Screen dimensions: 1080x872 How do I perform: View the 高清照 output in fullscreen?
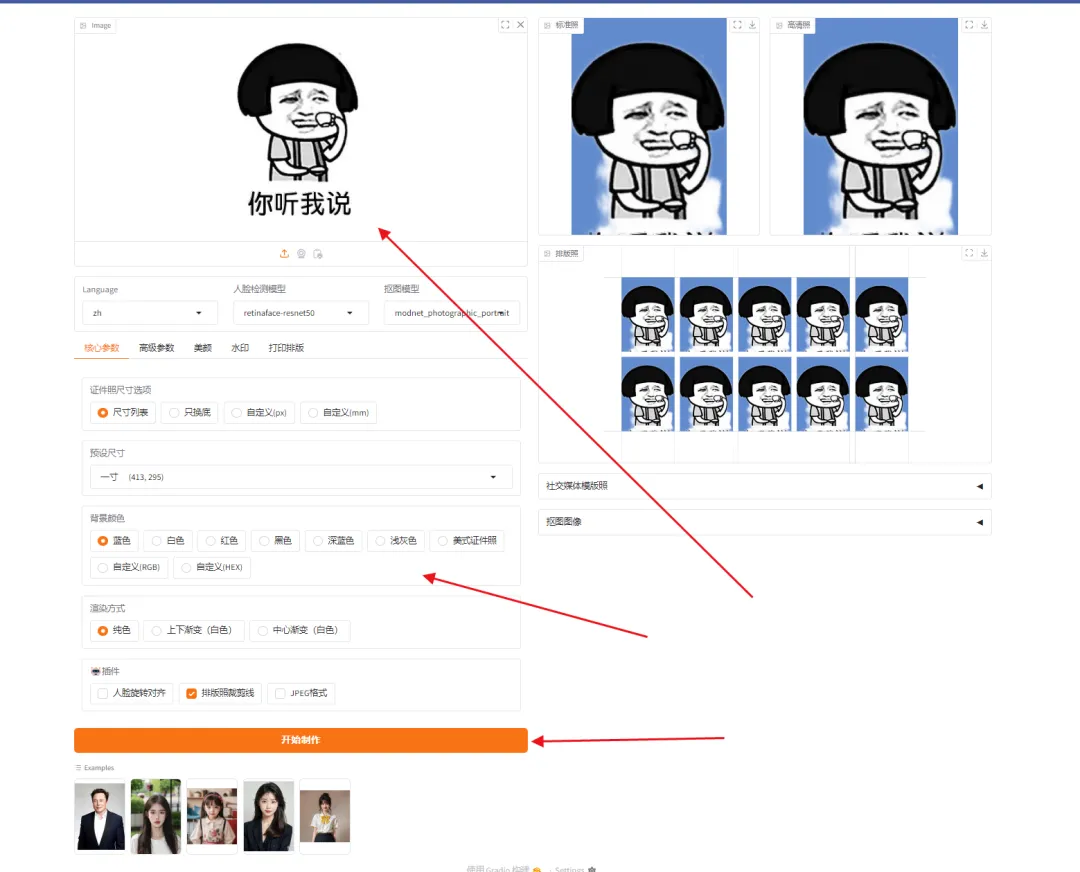969,25
